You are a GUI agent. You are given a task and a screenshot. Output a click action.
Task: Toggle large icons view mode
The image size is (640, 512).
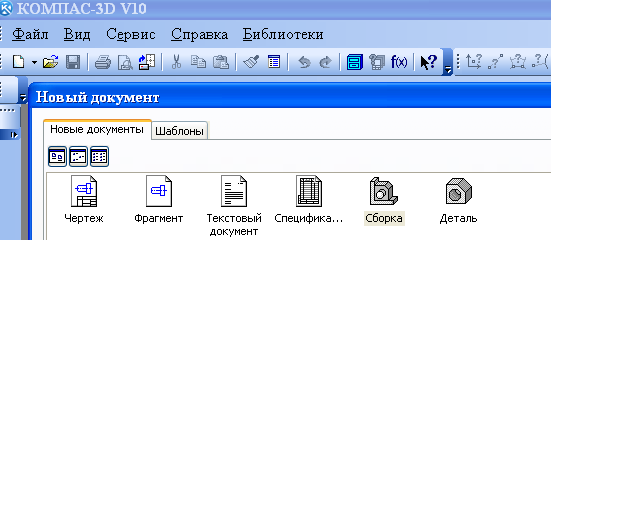[57, 156]
